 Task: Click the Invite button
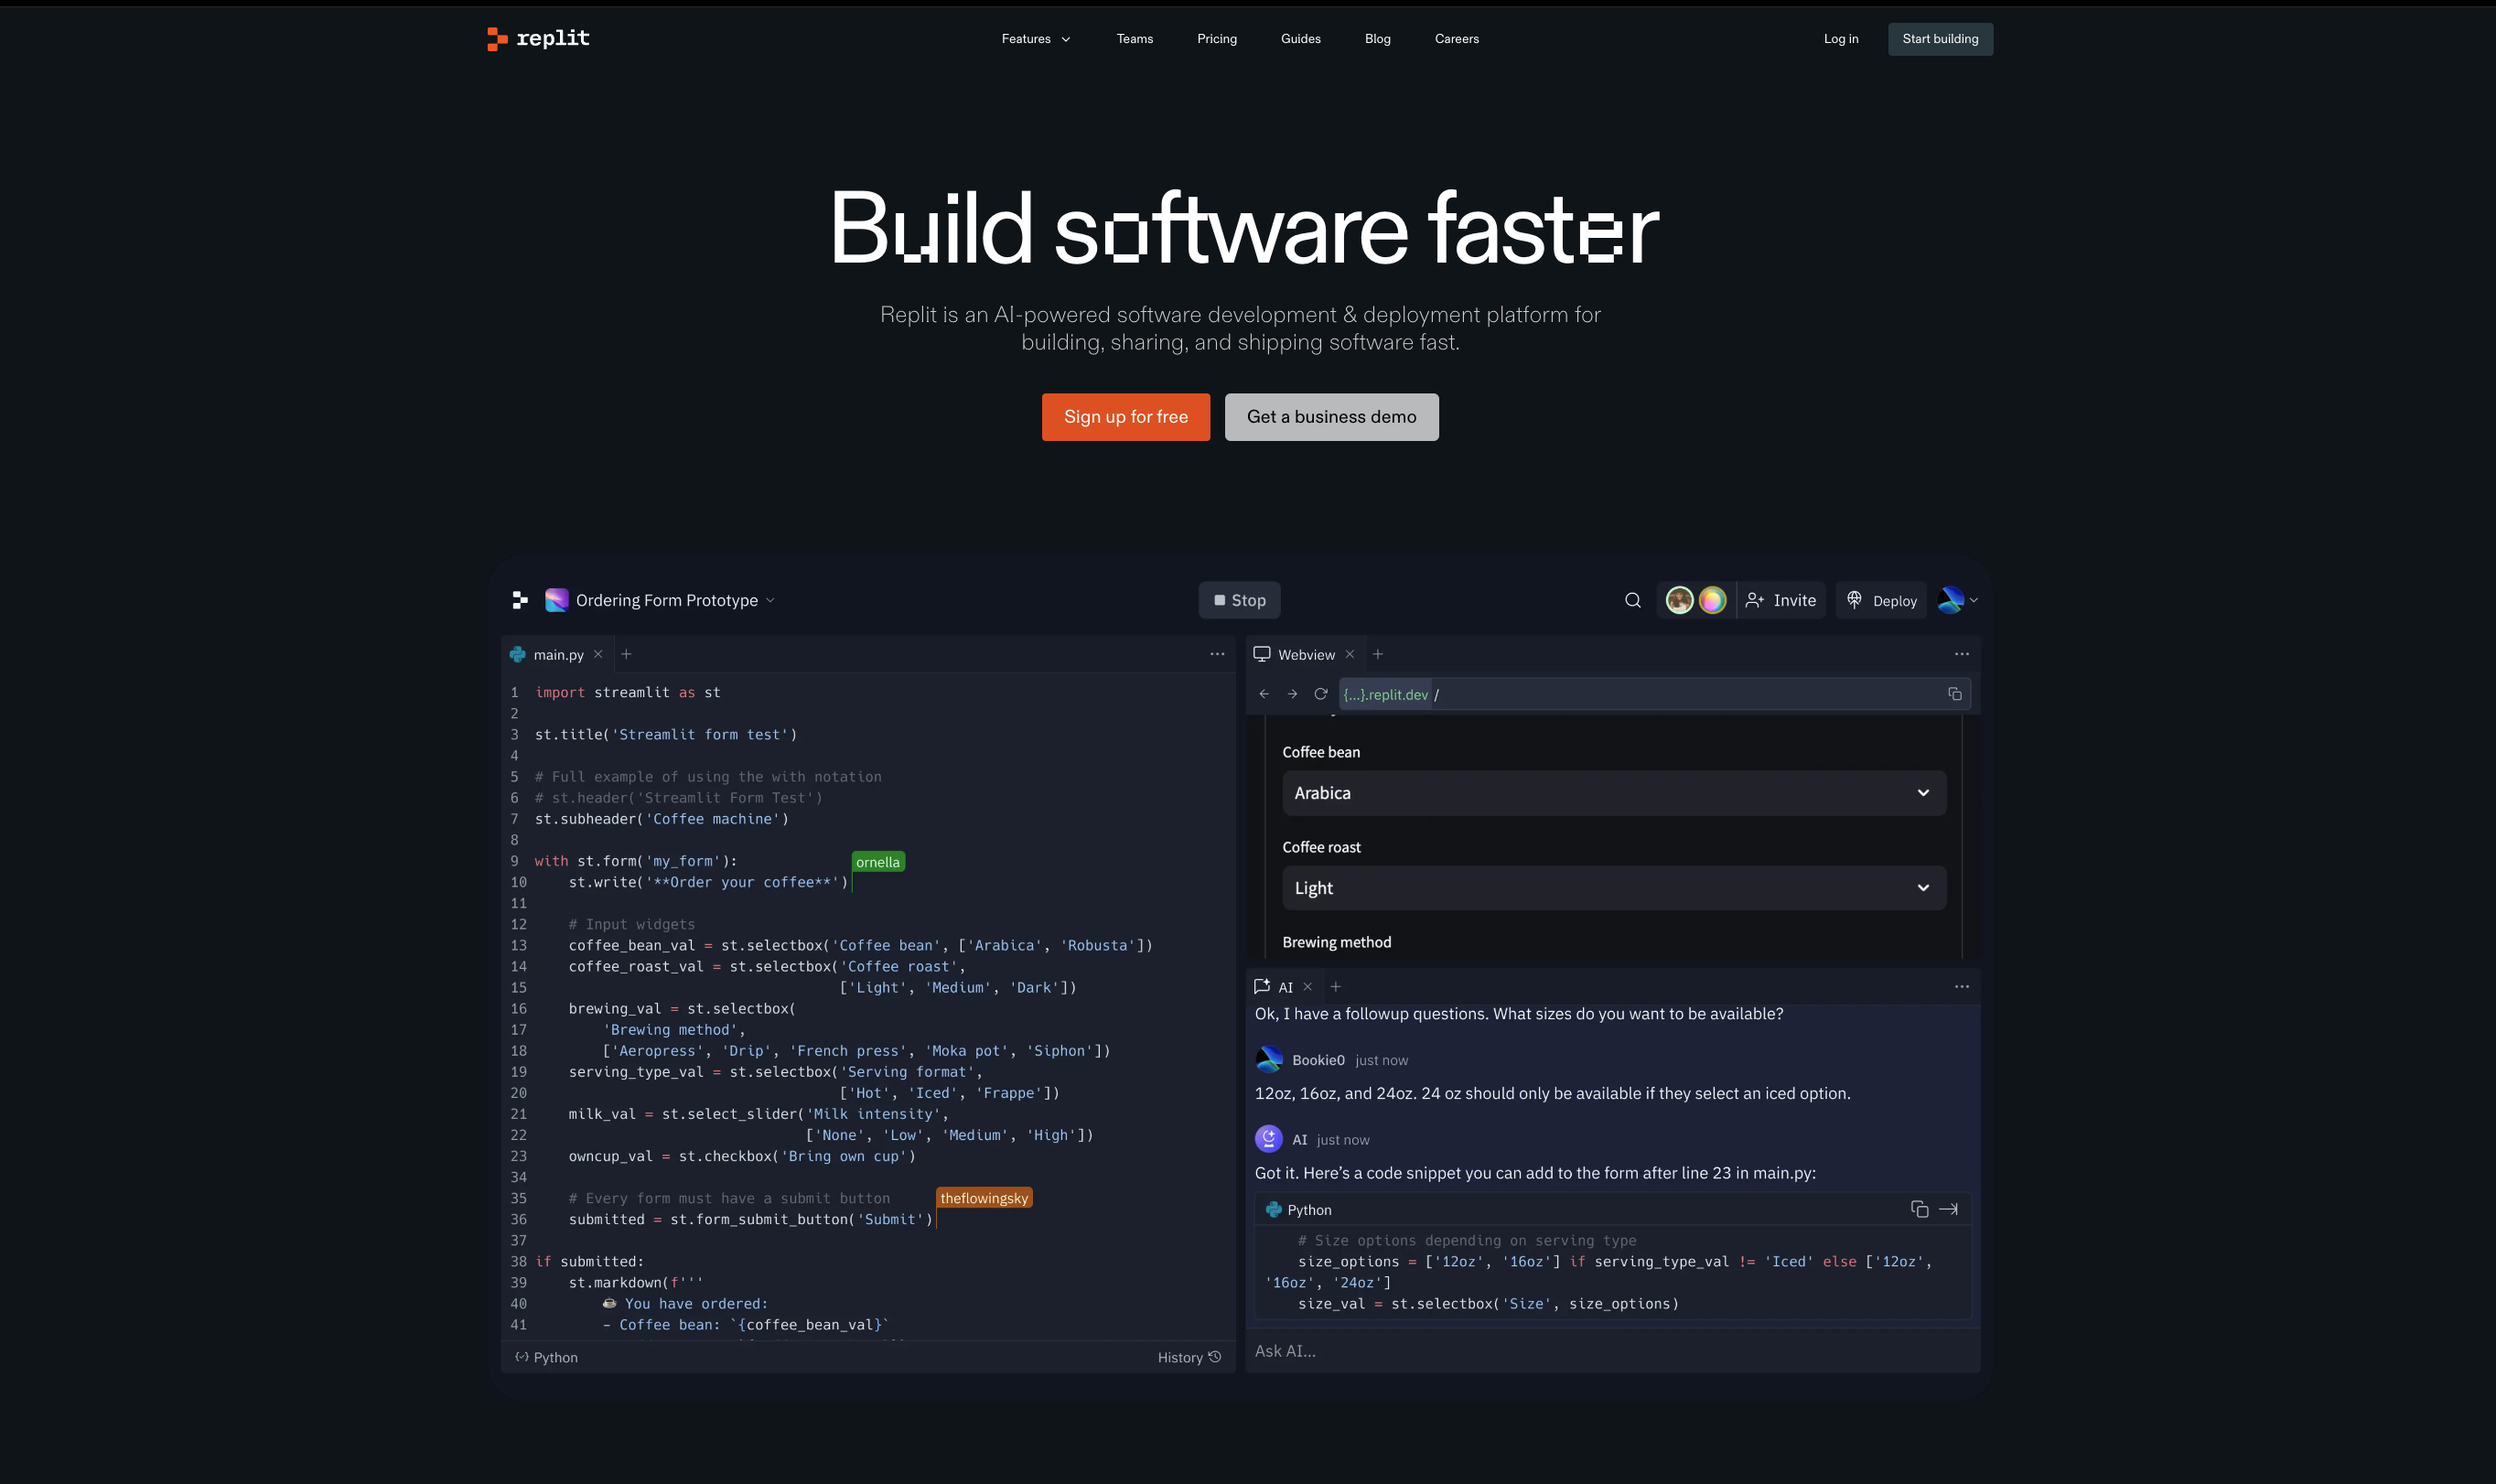point(1780,600)
